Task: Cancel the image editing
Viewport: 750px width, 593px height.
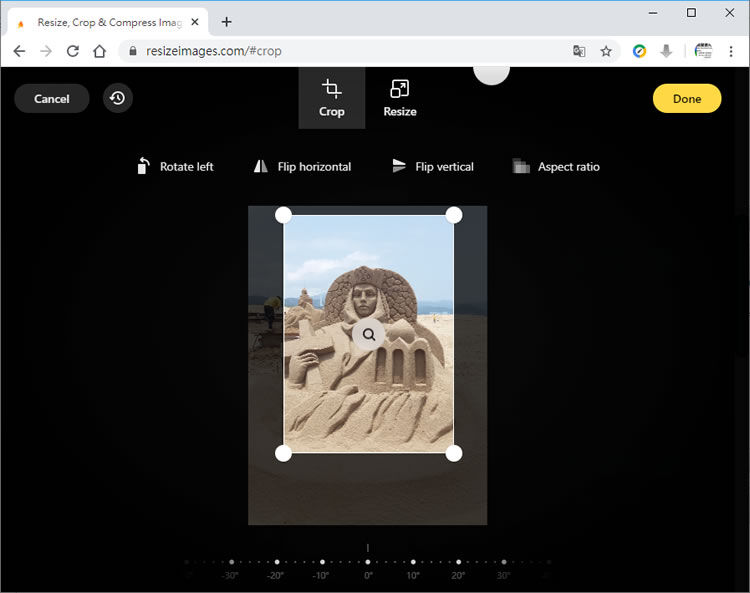Action: point(52,99)
